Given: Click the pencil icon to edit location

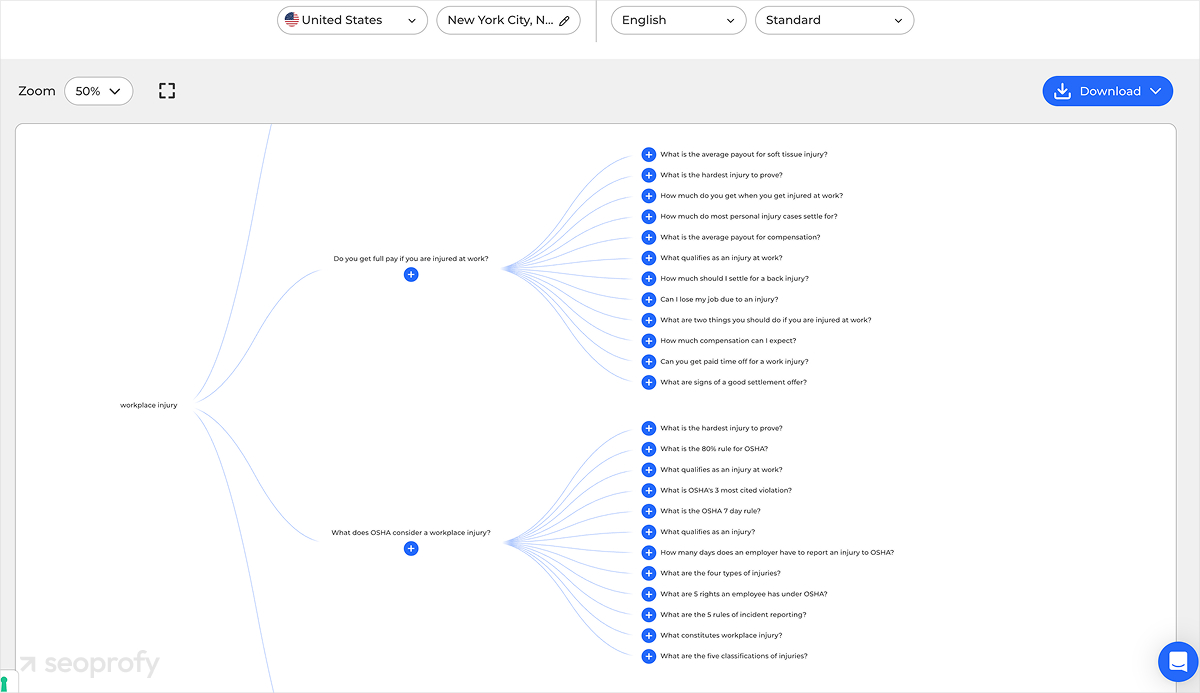Looking at the screenshot, I should 565,20.
